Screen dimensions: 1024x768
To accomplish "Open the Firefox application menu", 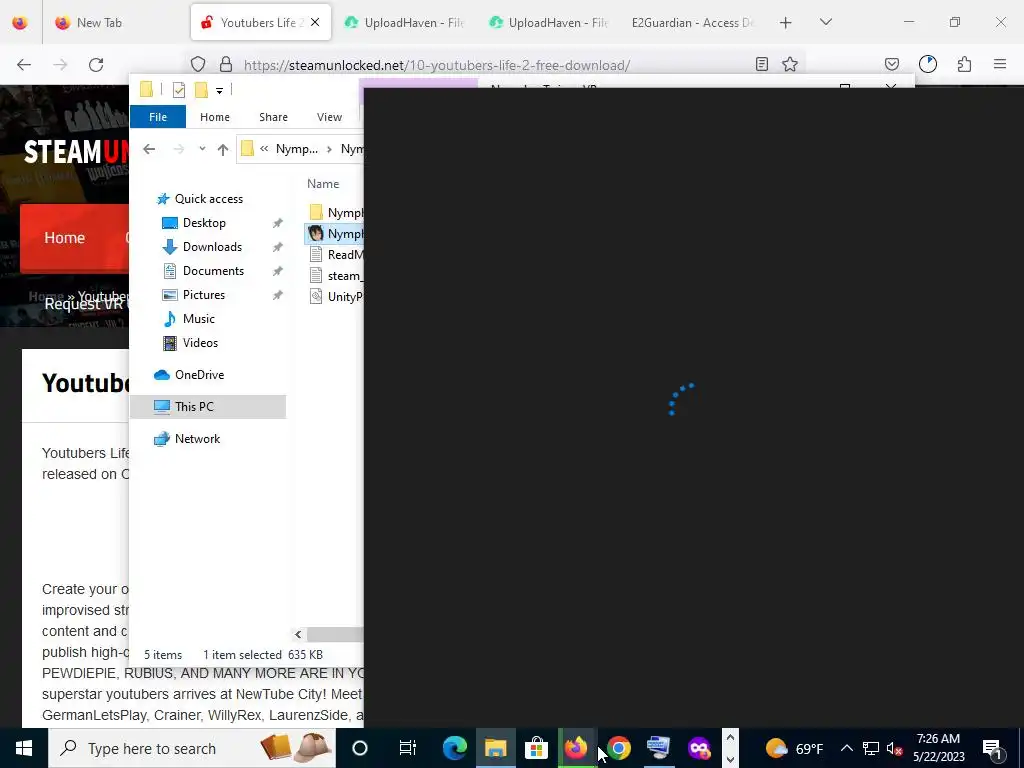I will [1000, 64].
